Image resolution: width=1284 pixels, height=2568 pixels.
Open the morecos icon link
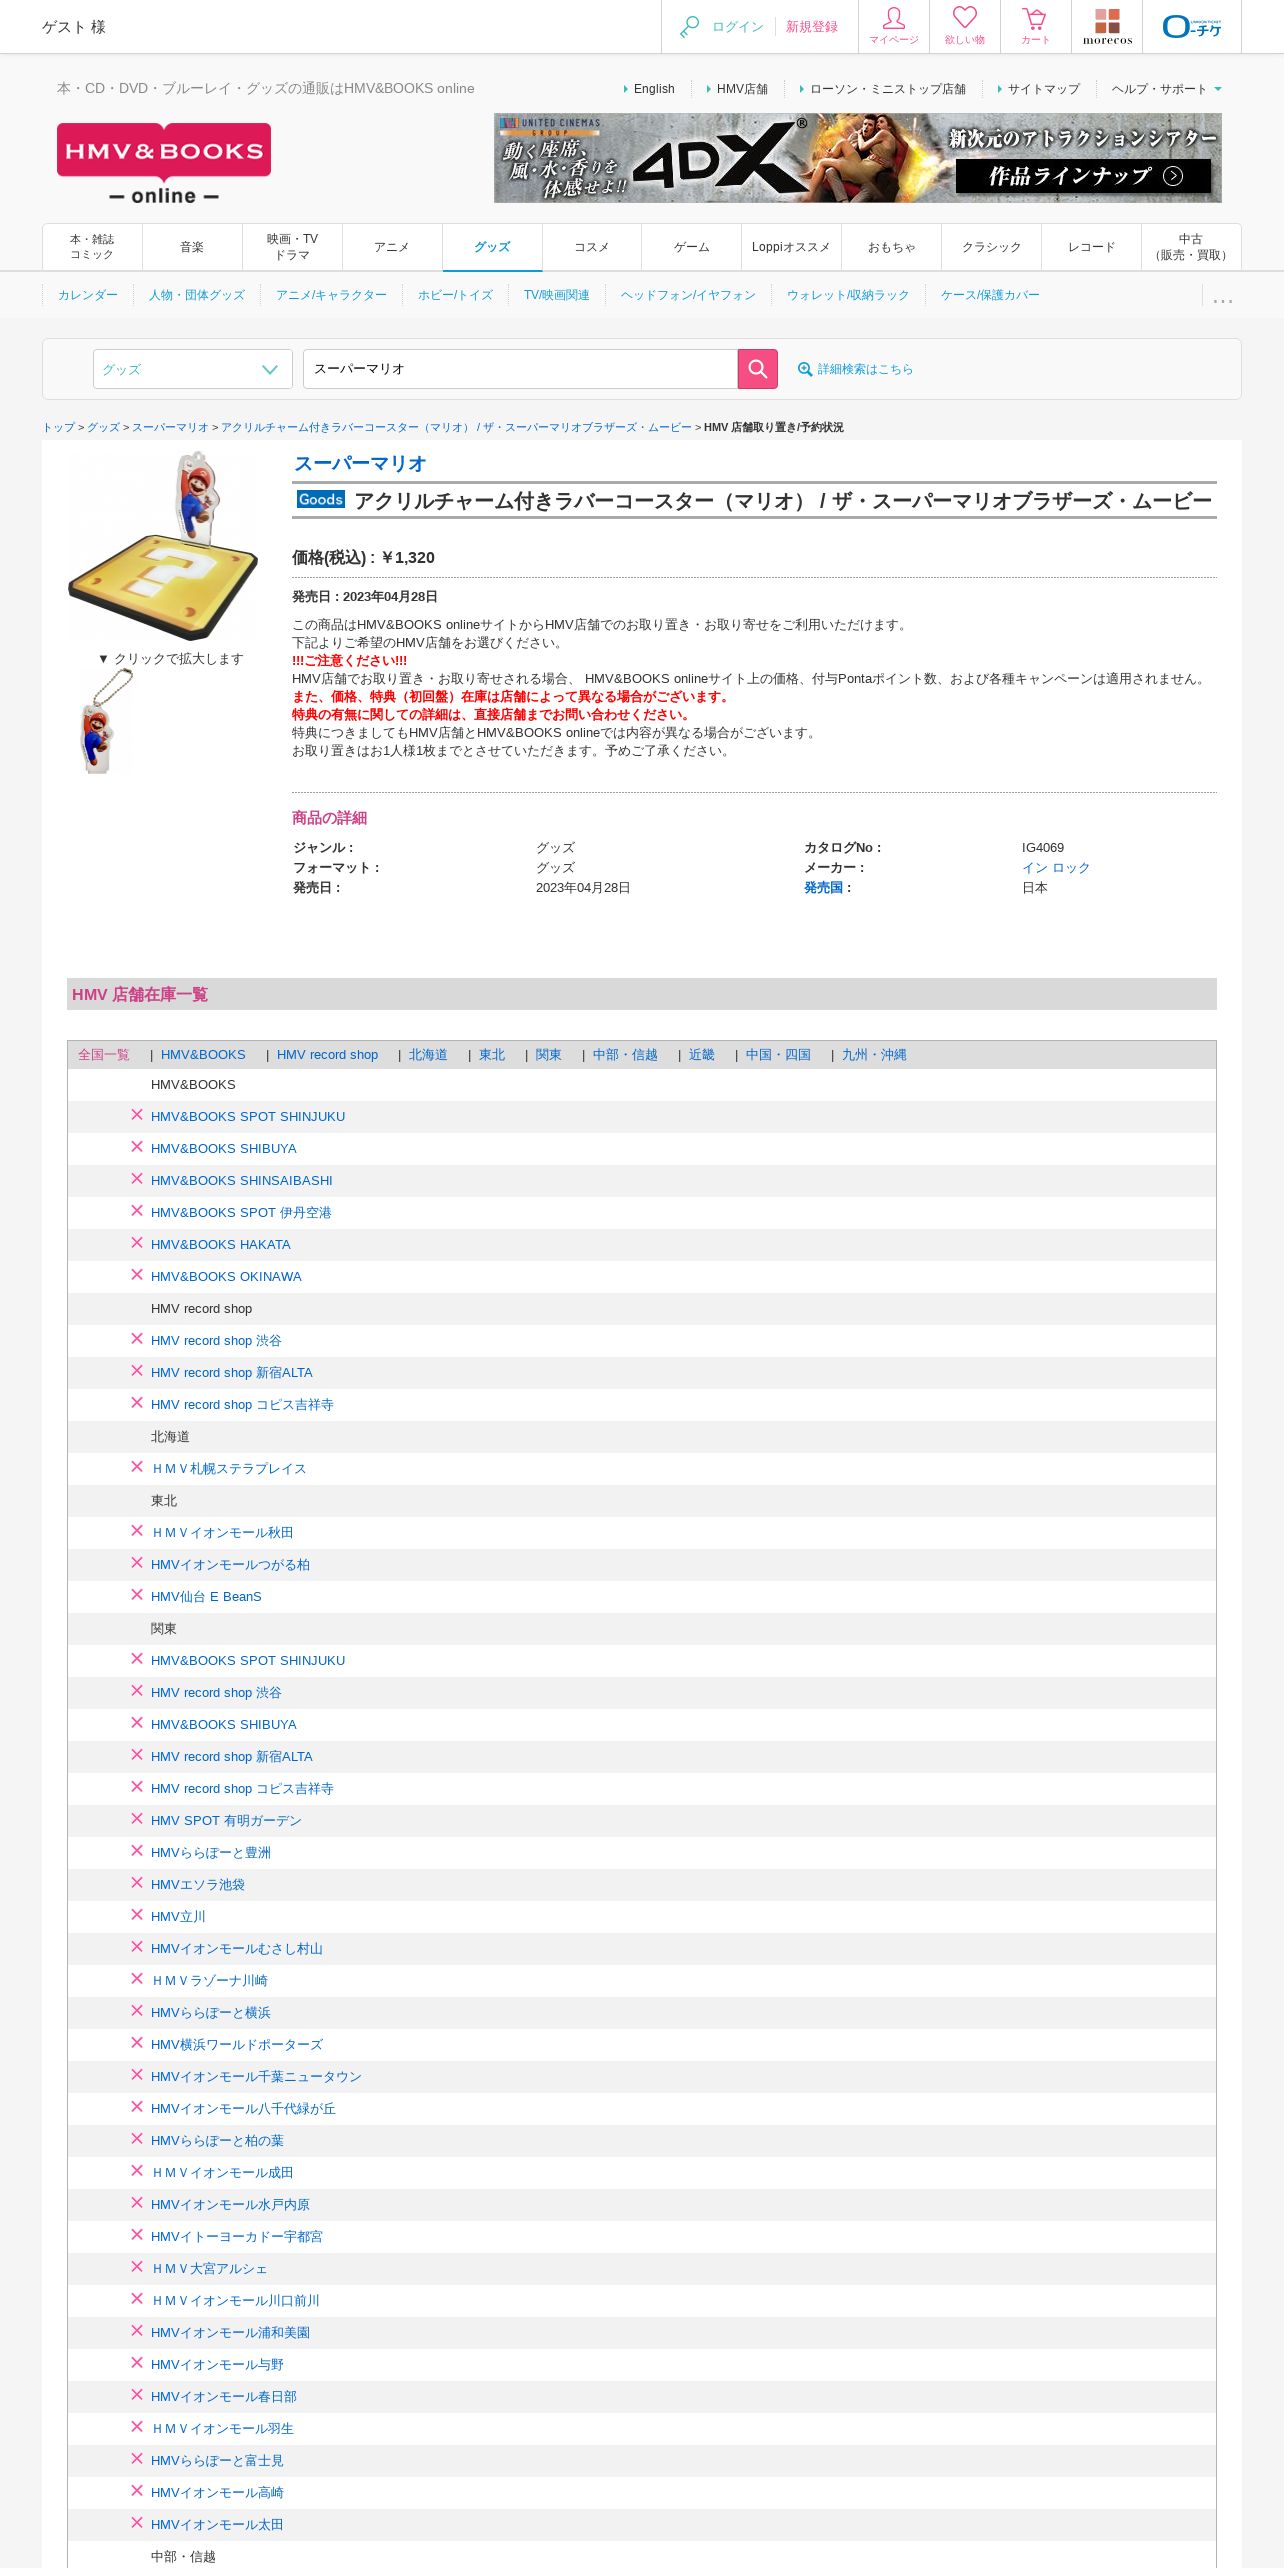click(x=1107, y=26)
